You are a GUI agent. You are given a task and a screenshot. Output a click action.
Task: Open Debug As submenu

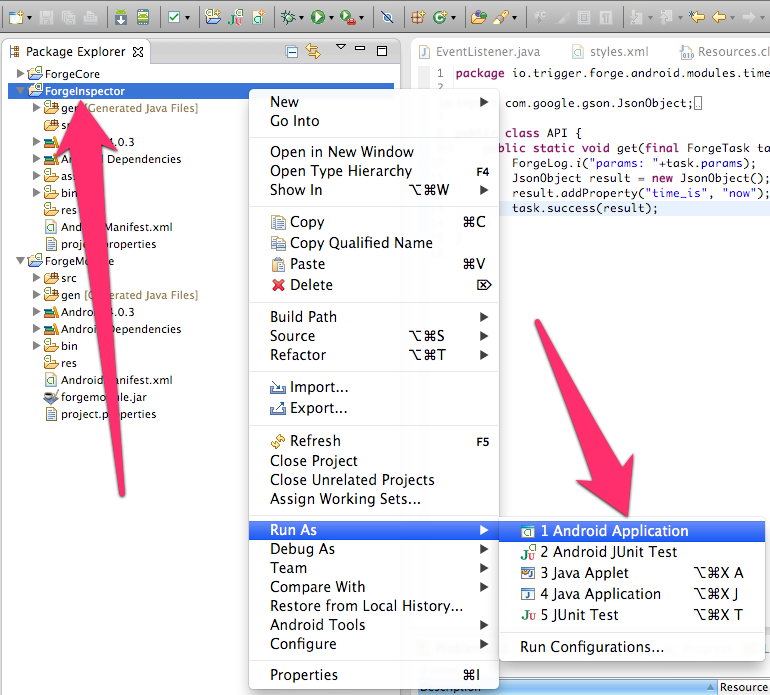click(374, 549)
